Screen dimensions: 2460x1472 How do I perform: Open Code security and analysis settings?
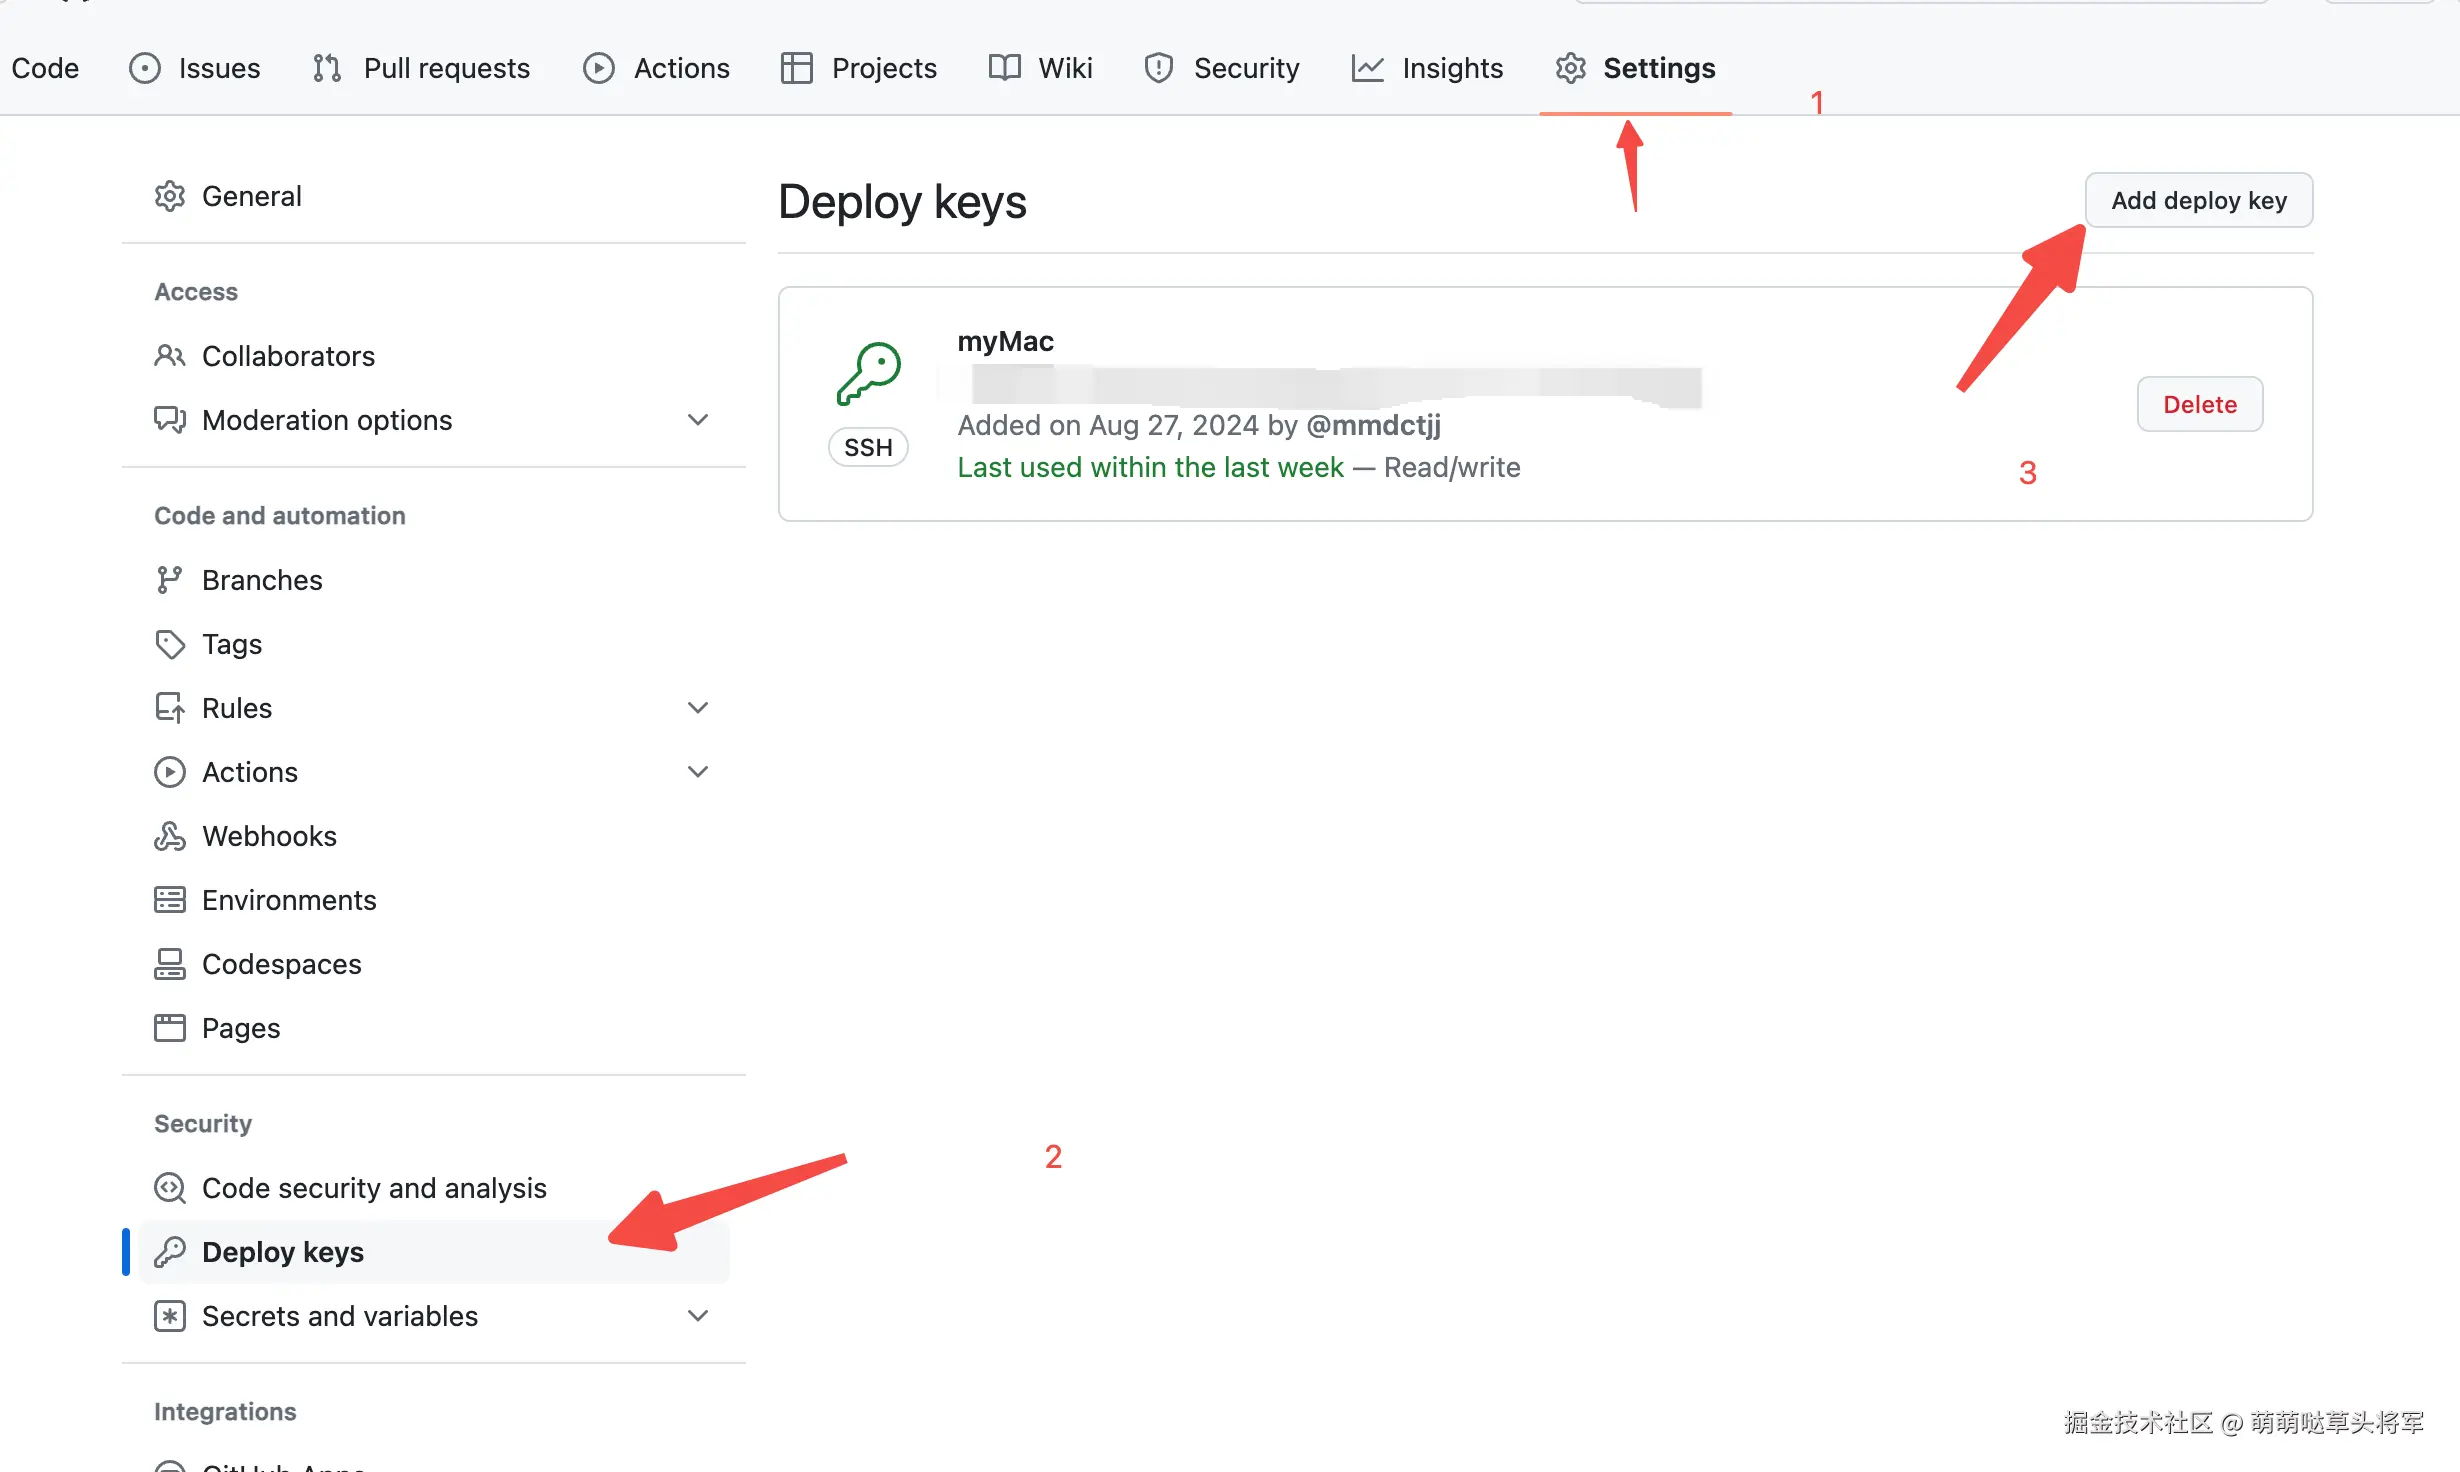pyautogui.click(x=374, y=1188)
